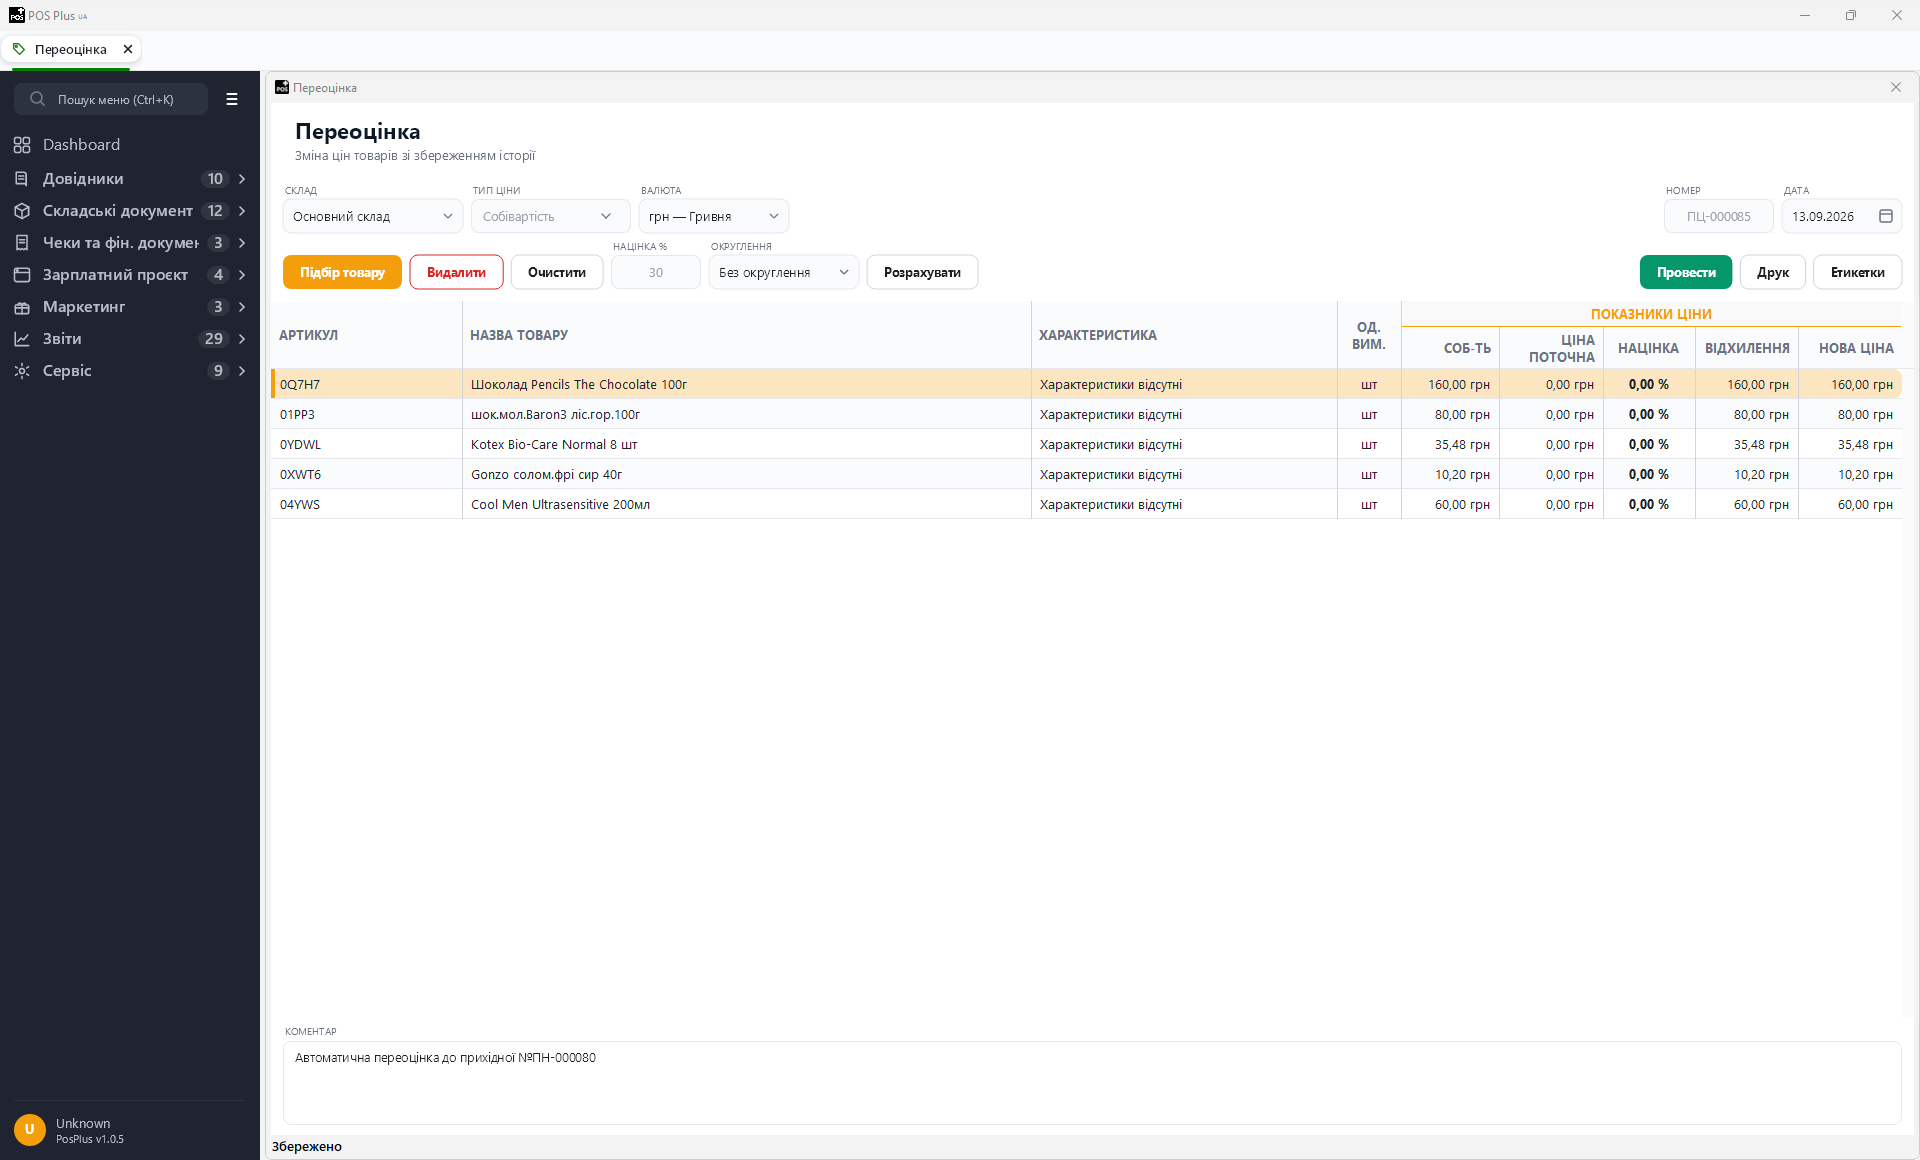Click the red Видалити button
Image resolution: width=1920 pixels, height=1160 pixels.
point(456,272)
